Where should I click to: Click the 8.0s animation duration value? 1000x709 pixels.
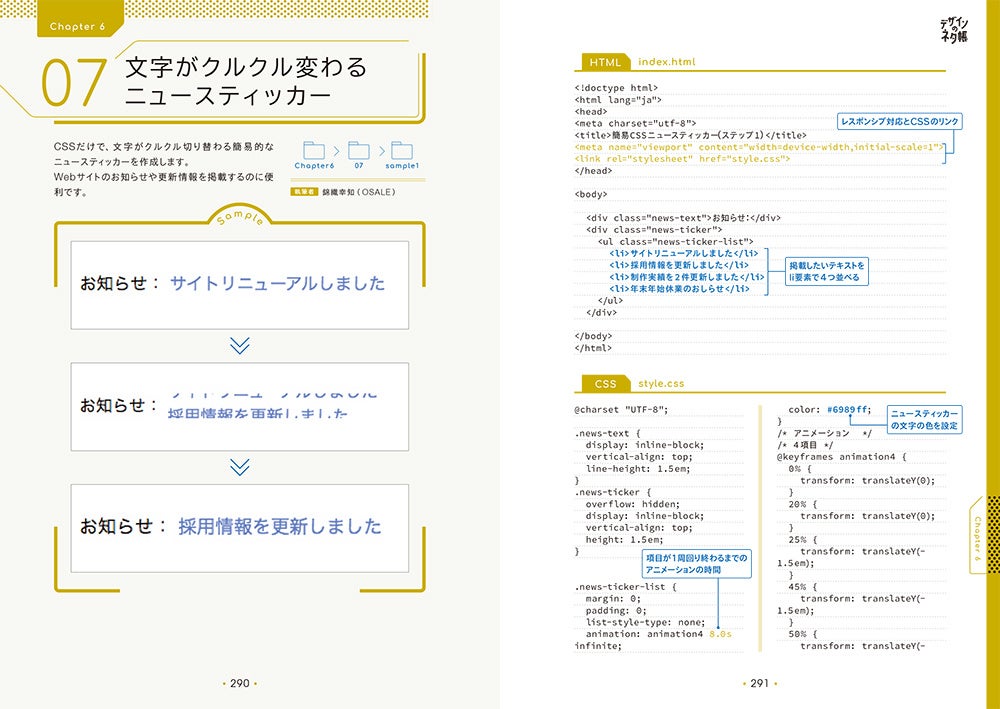pyautogui.click(x=720, y=634)
